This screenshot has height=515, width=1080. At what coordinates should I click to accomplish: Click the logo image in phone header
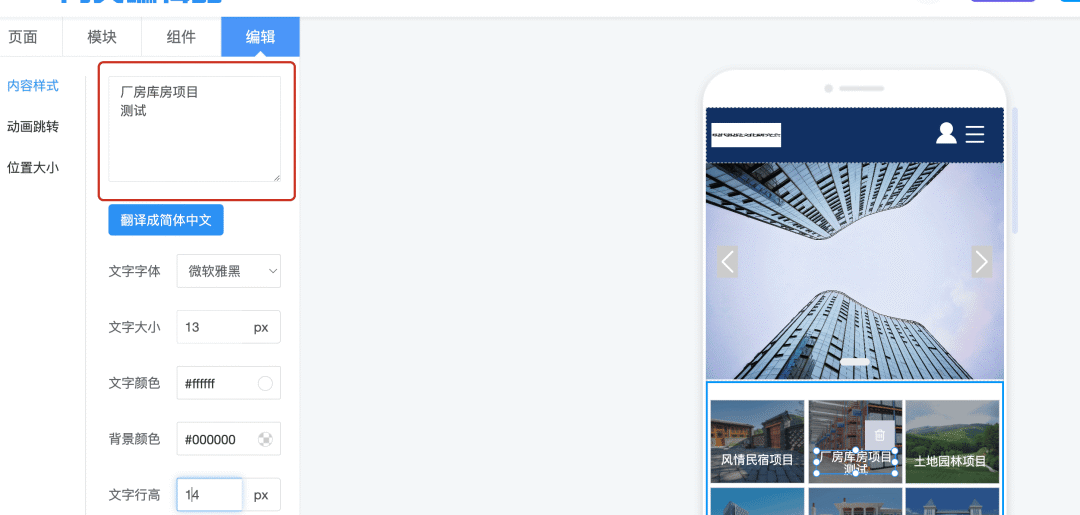[746, 135]
